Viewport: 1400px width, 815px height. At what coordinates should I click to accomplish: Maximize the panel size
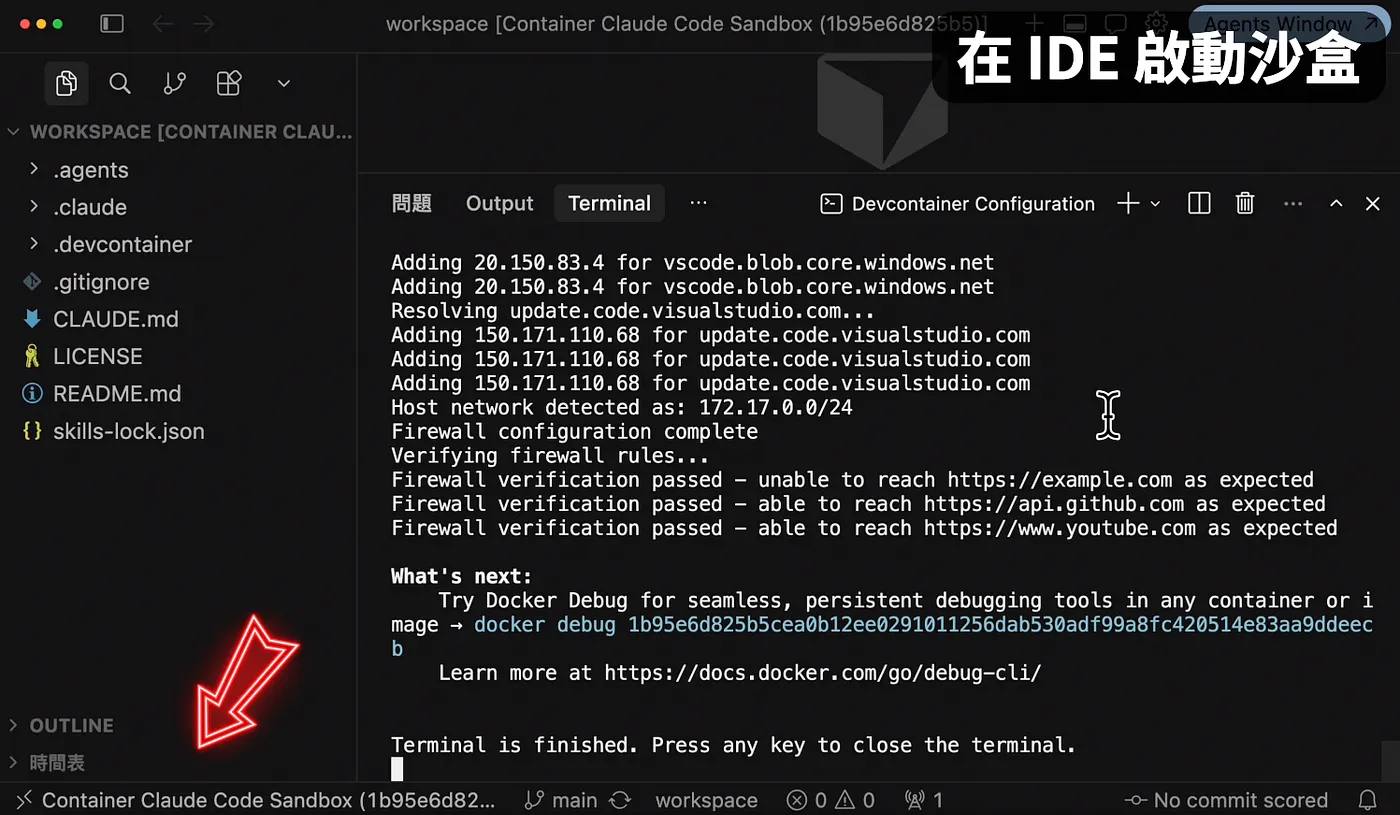point(1336,204)
